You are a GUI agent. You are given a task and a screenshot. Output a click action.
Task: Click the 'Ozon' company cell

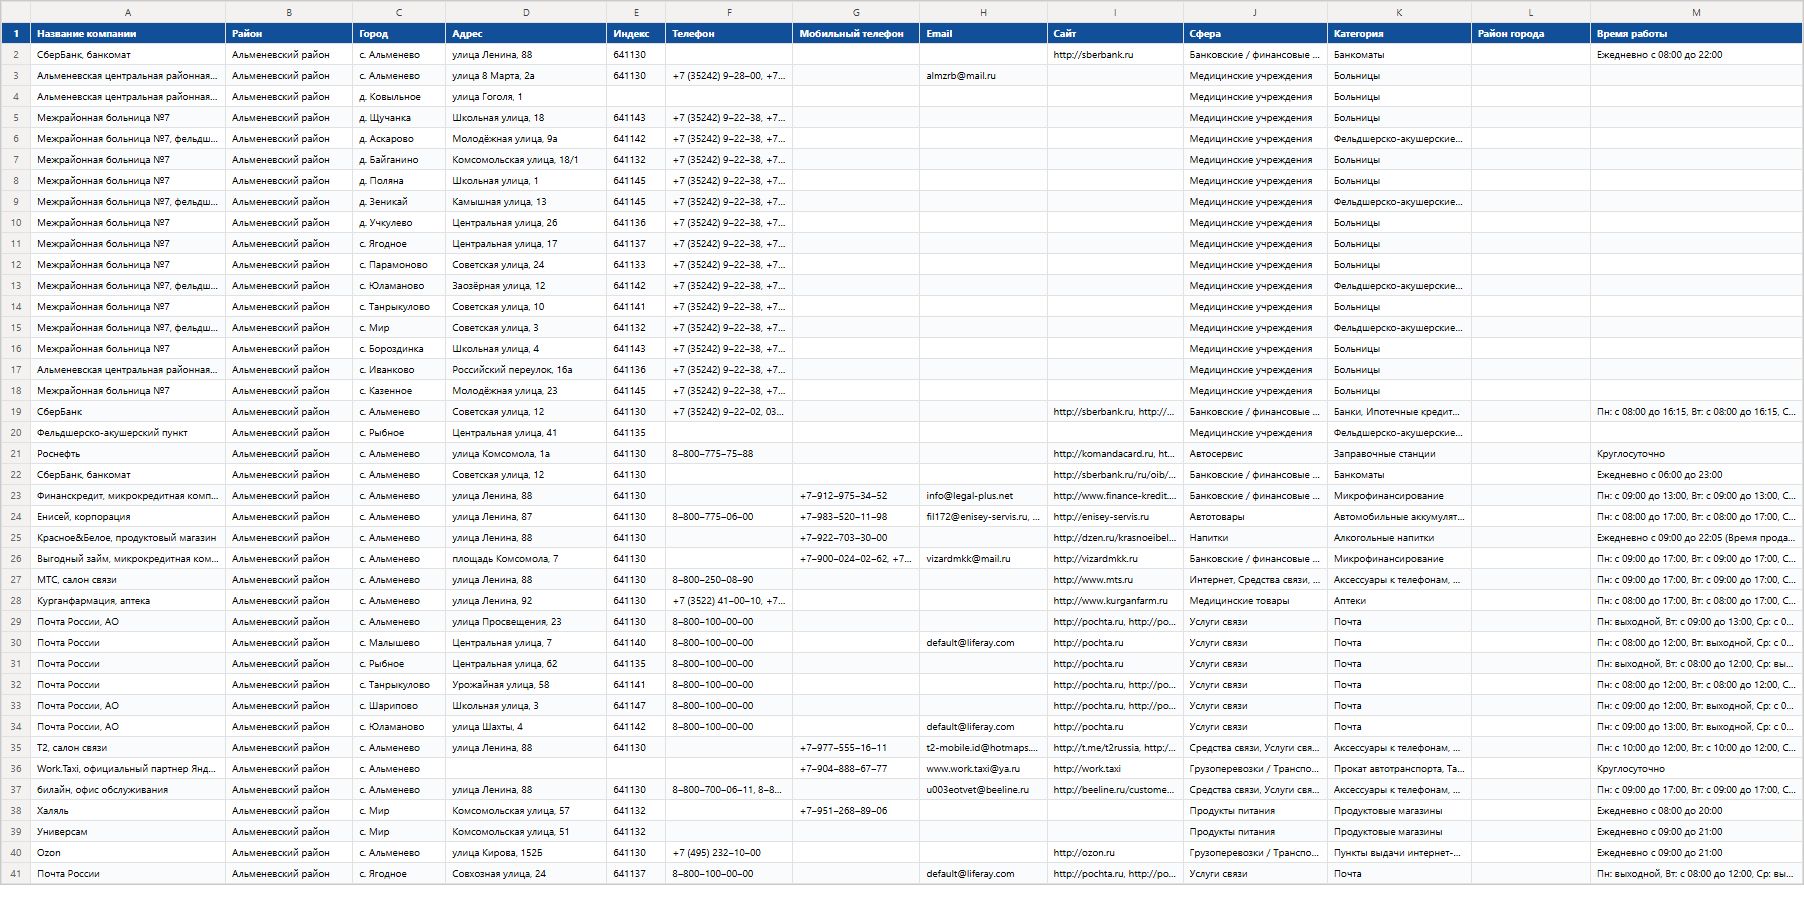coord(128,853)
